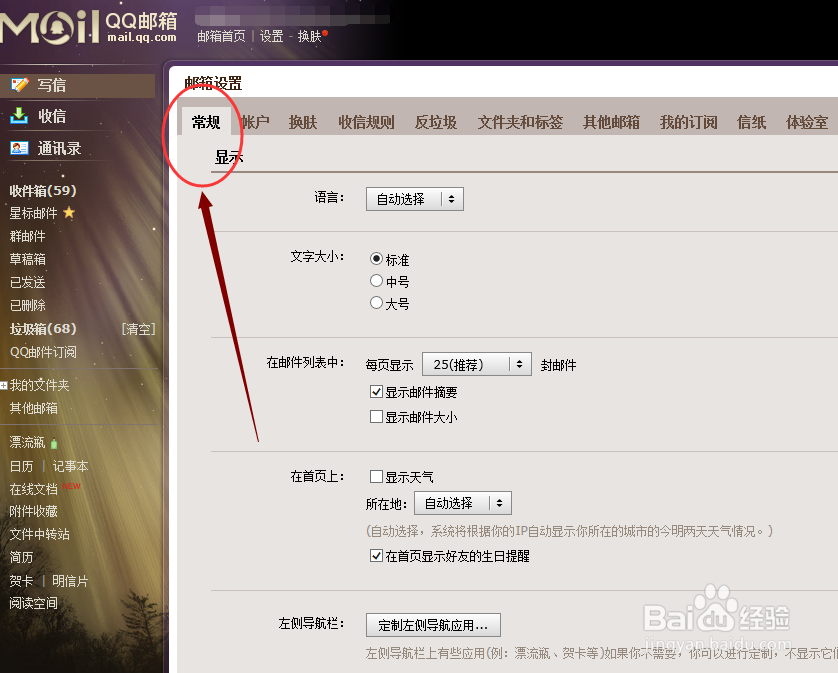The height and width of the screenshot is (673, 838).
Task: Open the 明信片 link
Action: coord(70,581)
